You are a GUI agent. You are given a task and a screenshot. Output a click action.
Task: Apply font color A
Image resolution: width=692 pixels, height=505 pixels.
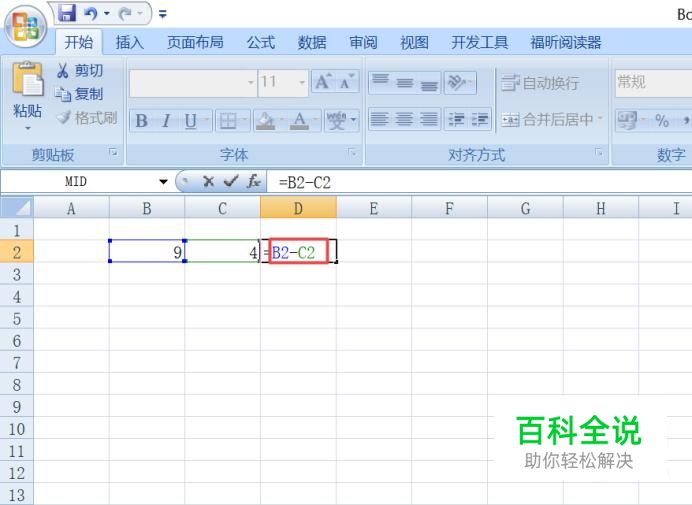pos(299,121)
